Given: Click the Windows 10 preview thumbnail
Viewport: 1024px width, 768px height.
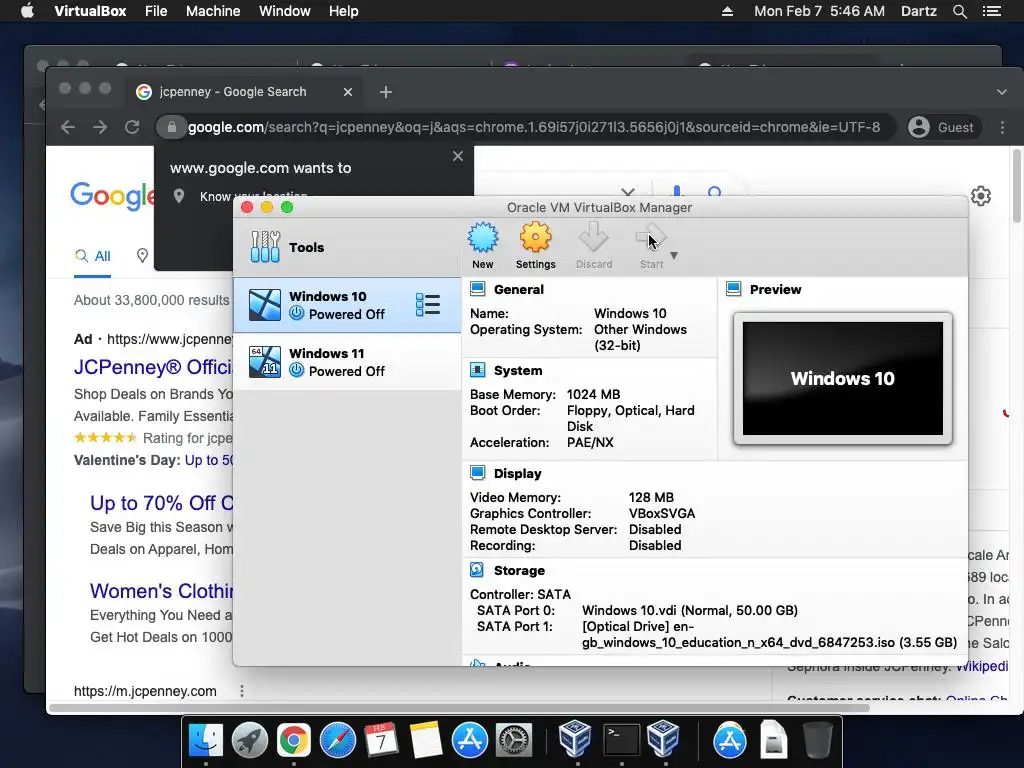Looking at the screenshot, I should [x=842, y=378].
